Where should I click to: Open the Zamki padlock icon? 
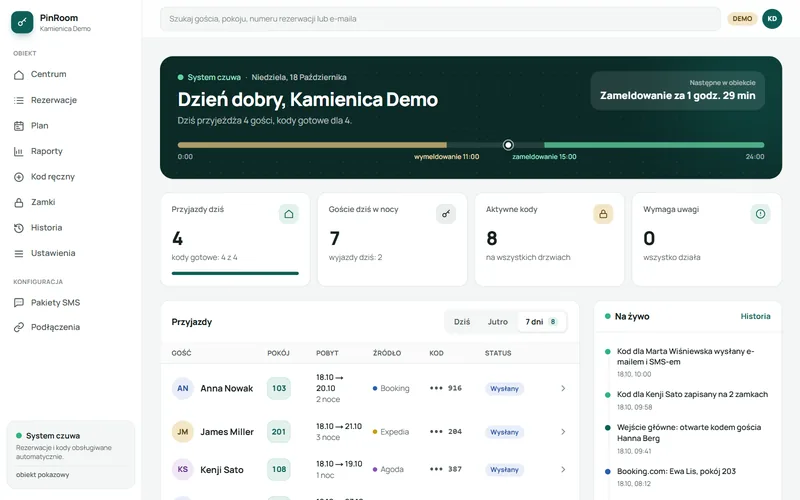pos(19,202)
